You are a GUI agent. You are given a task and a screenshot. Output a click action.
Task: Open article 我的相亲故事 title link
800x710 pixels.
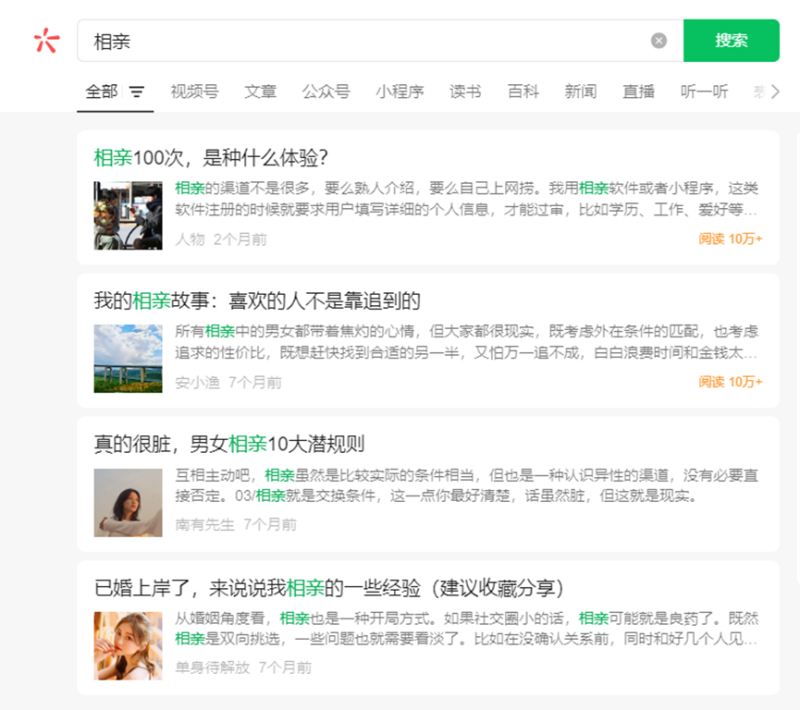click(x=257, y=301)
